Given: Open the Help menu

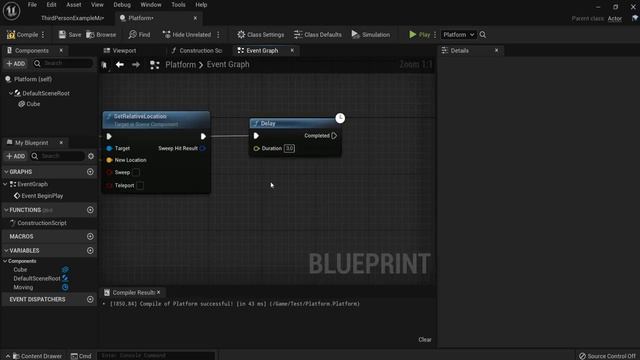Looking at the screenshot, I should pyautogui.click(x=201, y=5).
